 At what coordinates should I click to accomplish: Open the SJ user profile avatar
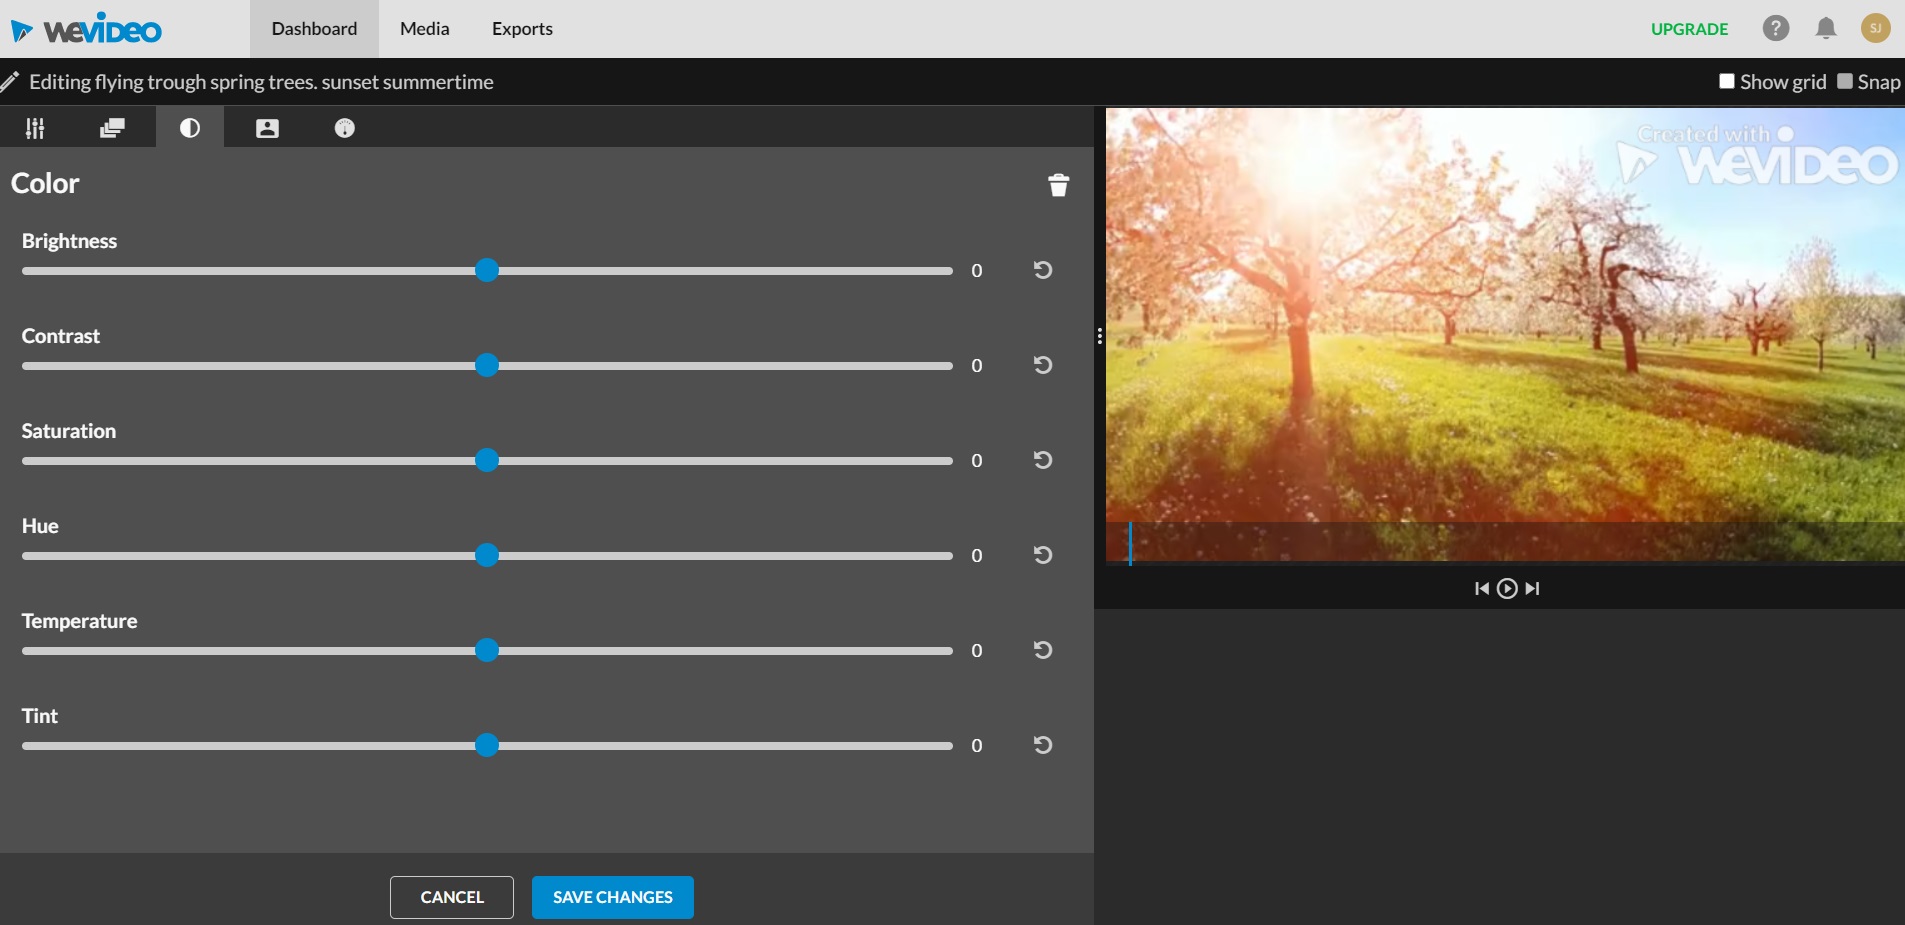pos(1876,28)
